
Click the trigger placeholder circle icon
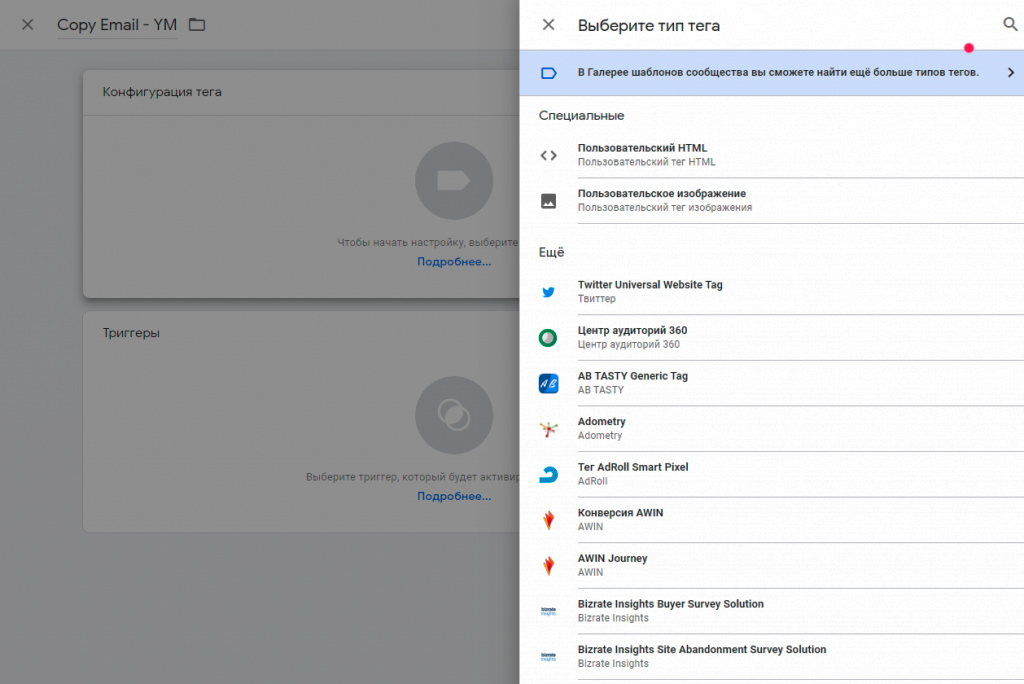[x=454, y=415]
